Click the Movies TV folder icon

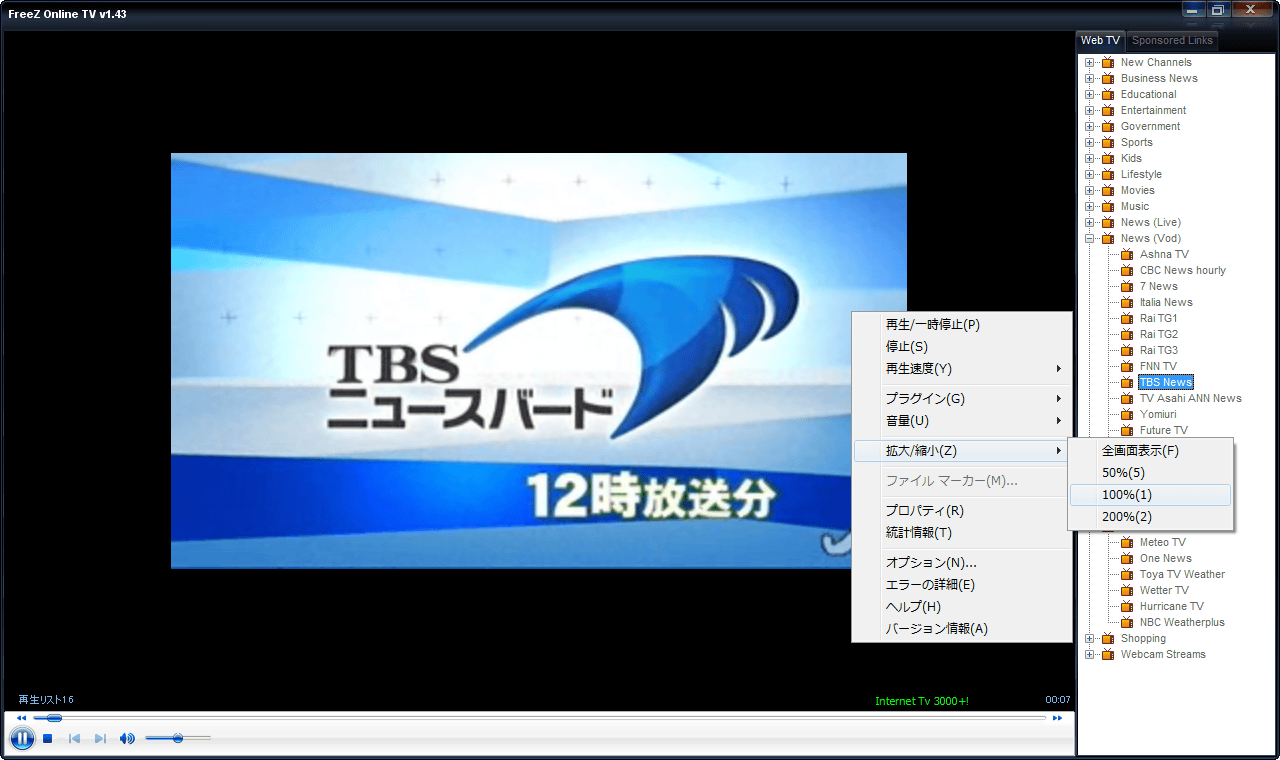click(1108, 190)
